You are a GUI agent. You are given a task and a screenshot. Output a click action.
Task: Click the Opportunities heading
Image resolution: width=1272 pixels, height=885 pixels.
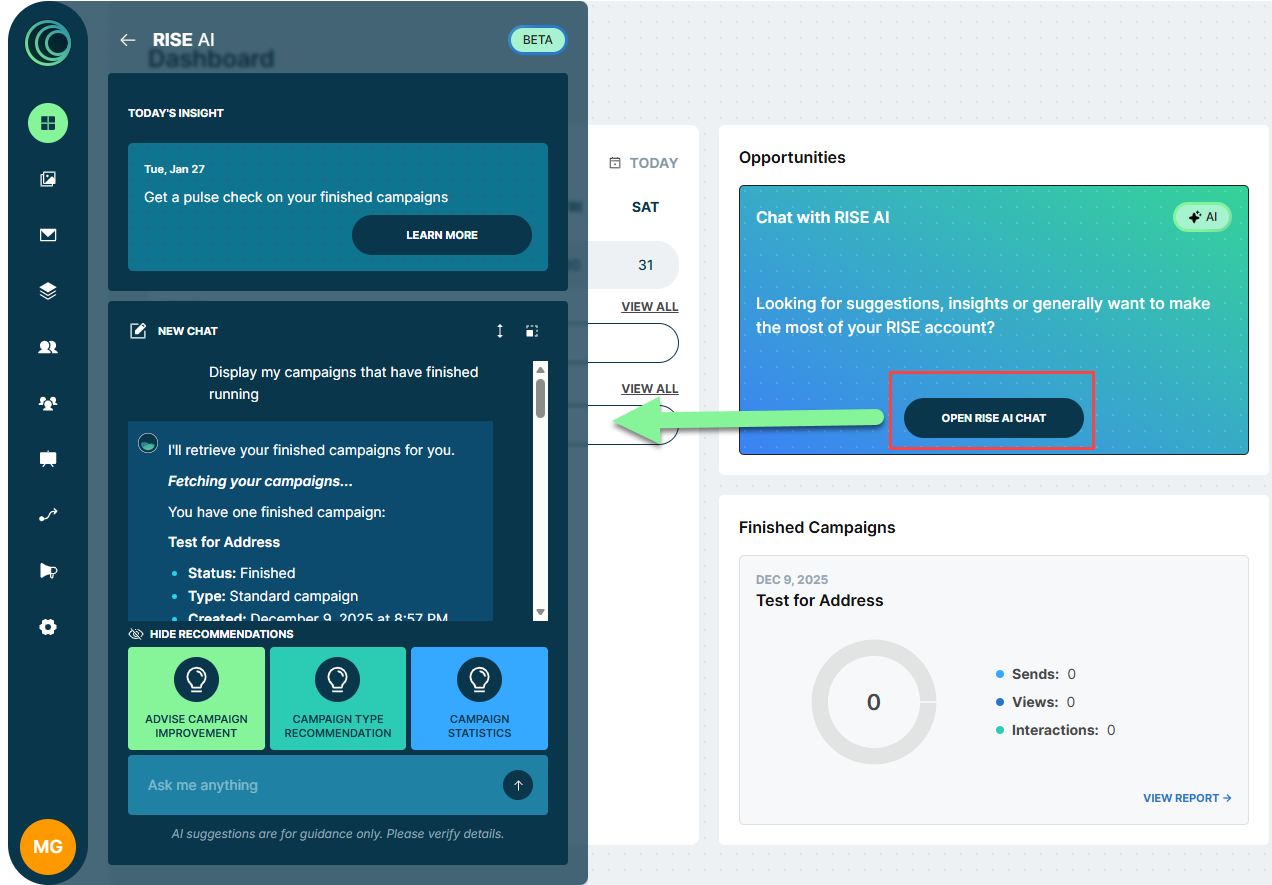pyautogui.click(x=792, y=157)
